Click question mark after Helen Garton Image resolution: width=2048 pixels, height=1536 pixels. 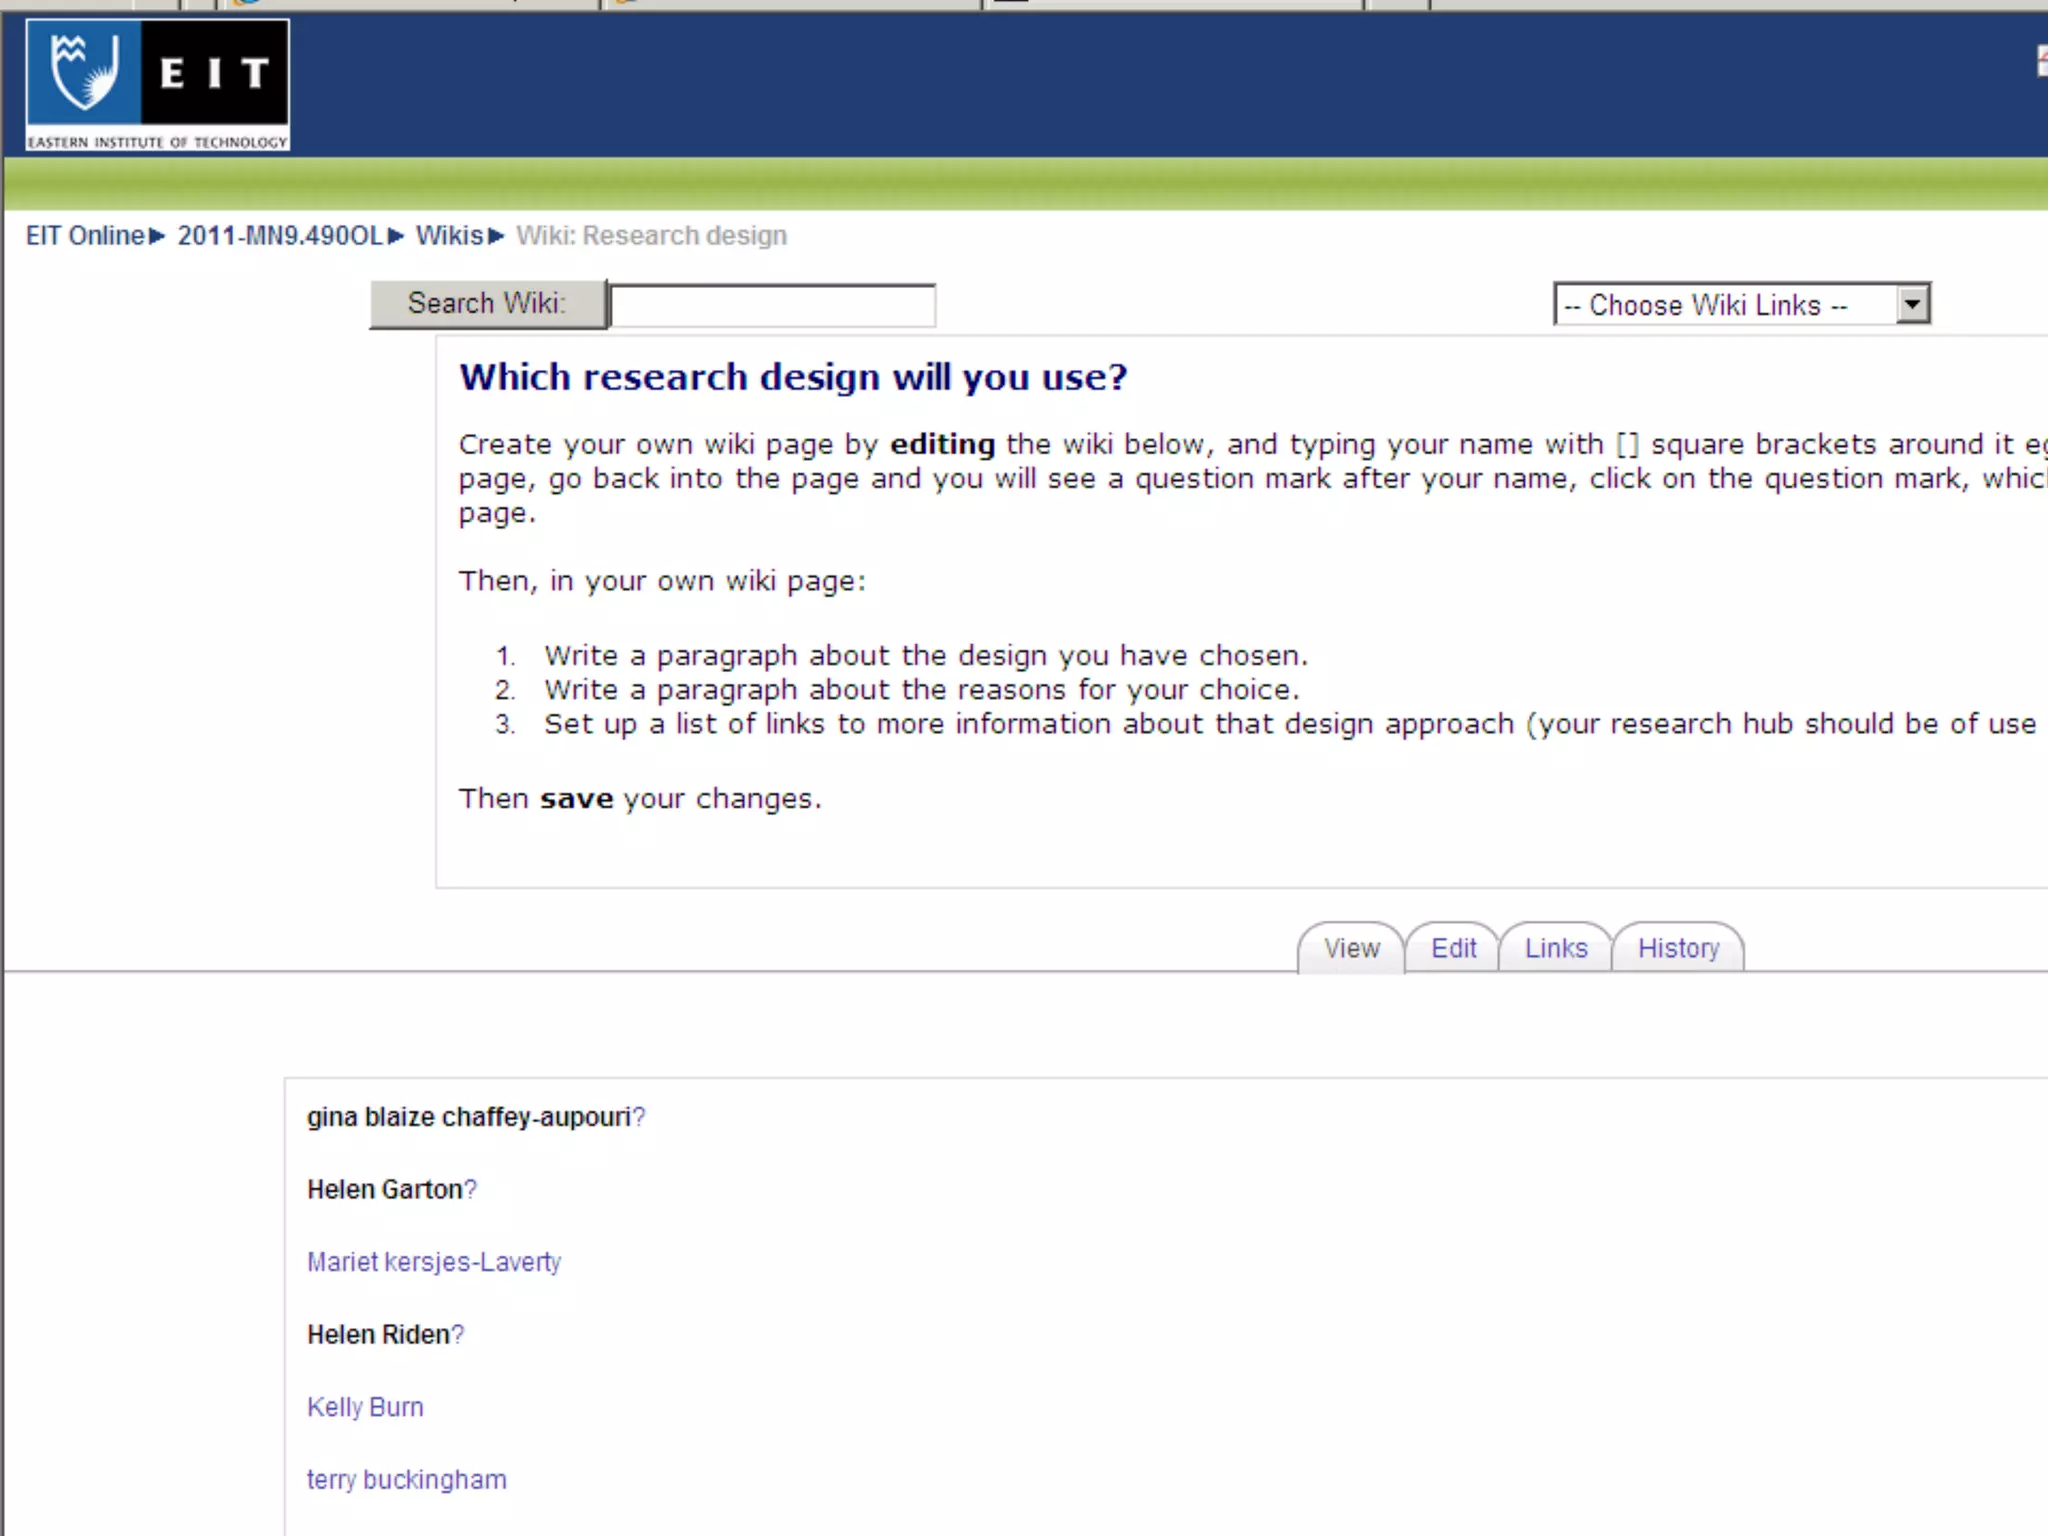471,1190
